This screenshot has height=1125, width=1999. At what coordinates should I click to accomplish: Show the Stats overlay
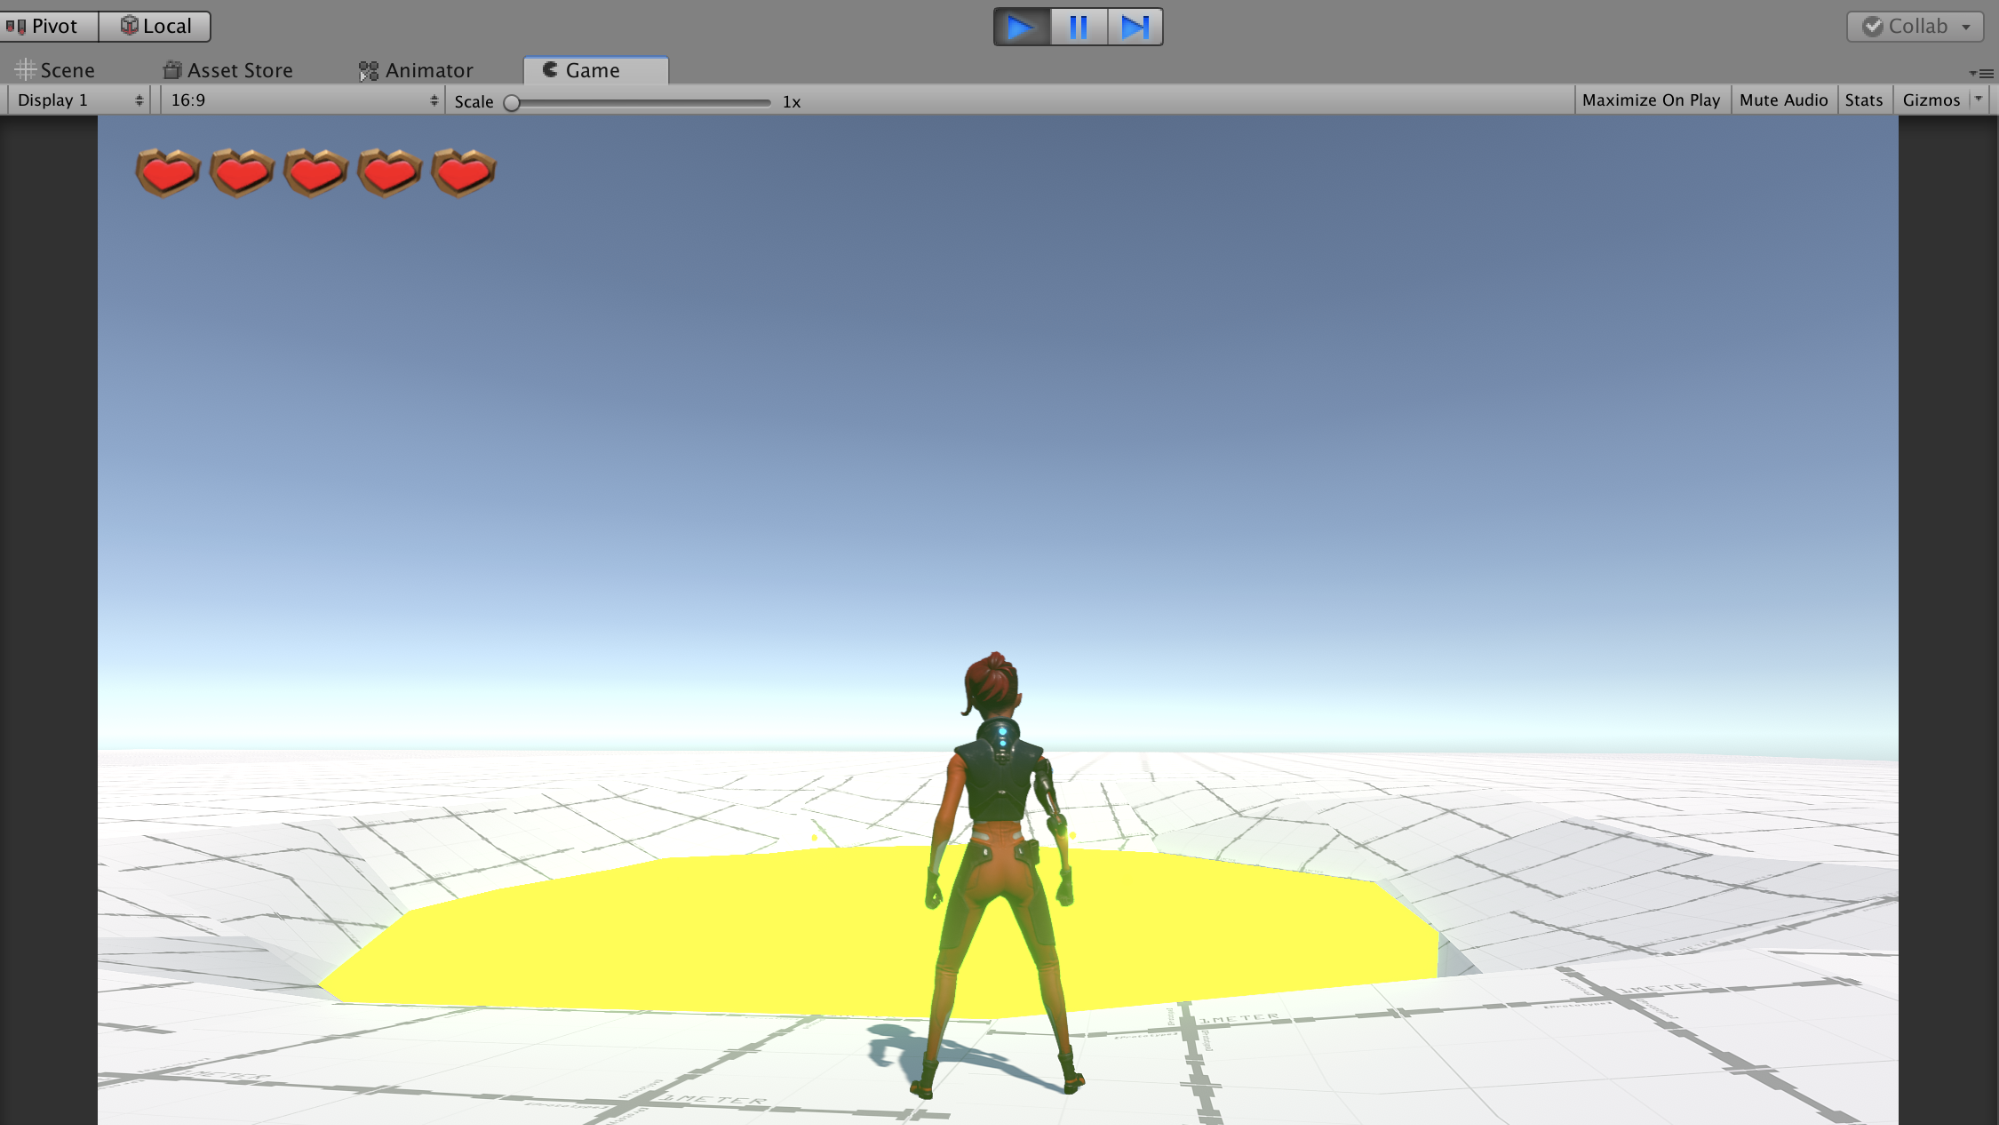(1863, 100)
